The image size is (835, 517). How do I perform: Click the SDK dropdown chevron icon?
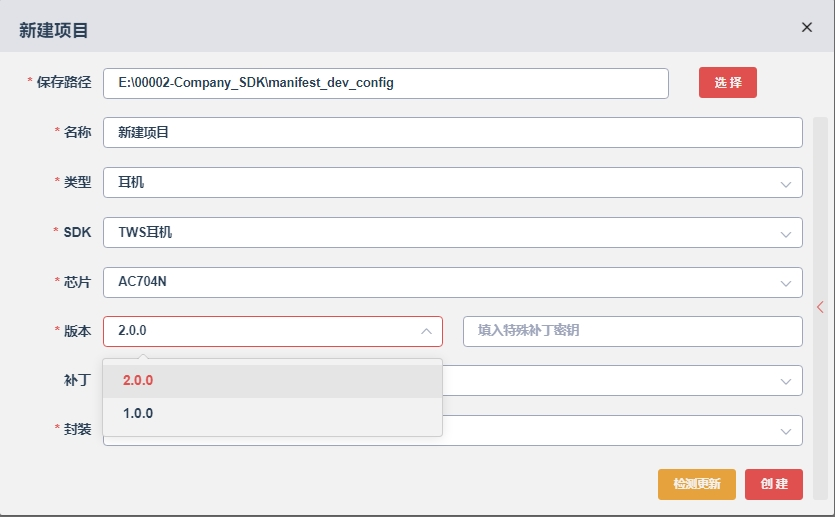click(x=785, y=234)
